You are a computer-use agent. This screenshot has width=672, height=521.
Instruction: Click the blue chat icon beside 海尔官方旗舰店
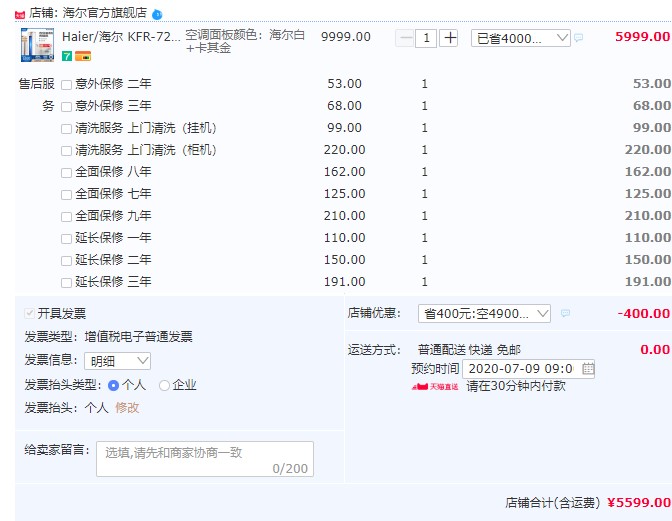157,15
